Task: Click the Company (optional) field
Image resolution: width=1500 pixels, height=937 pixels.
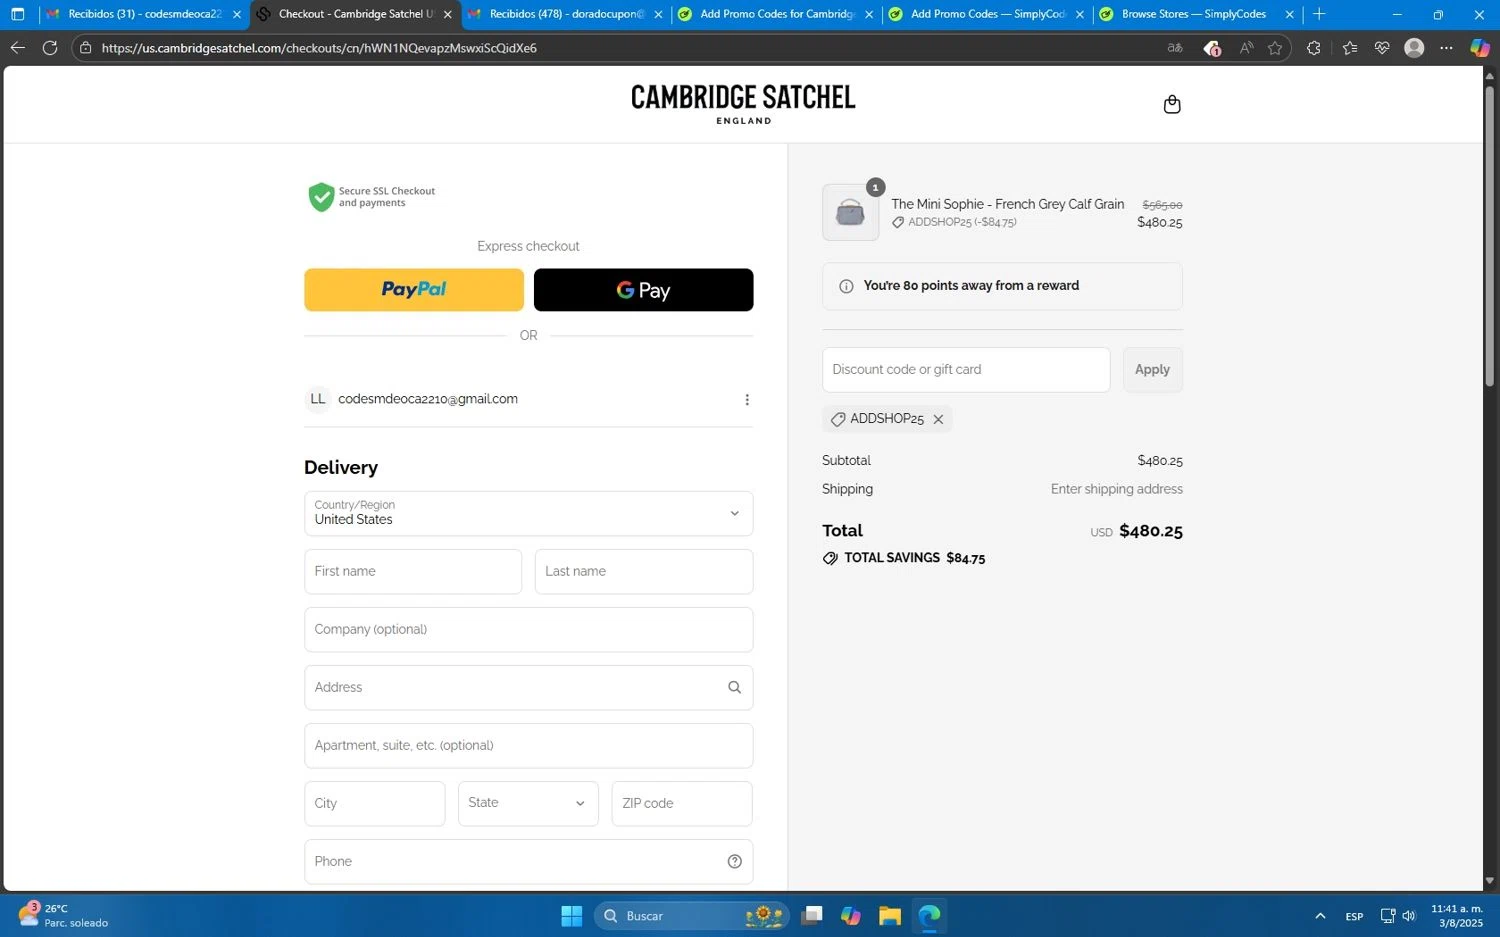Action: (529, 630)
